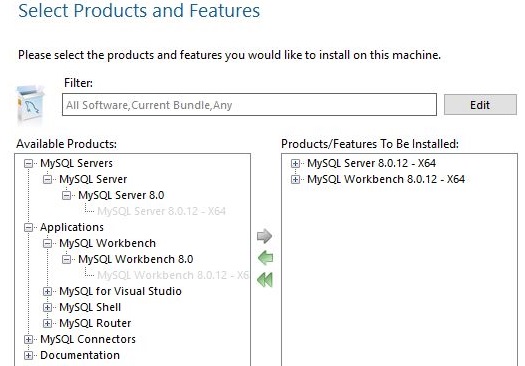
Task: Click the green remove-product left arrow
Action: click(x=266, y=258)
